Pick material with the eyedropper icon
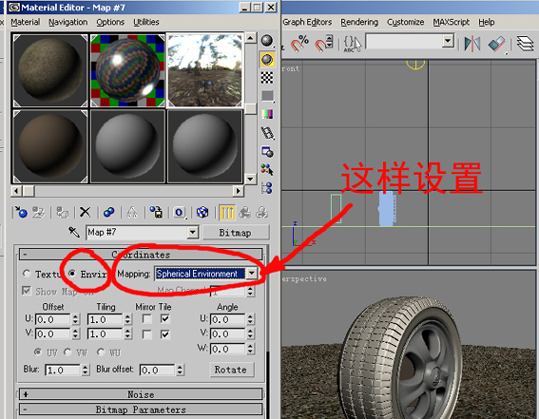The image size is (539, 419). pos(74,232)
